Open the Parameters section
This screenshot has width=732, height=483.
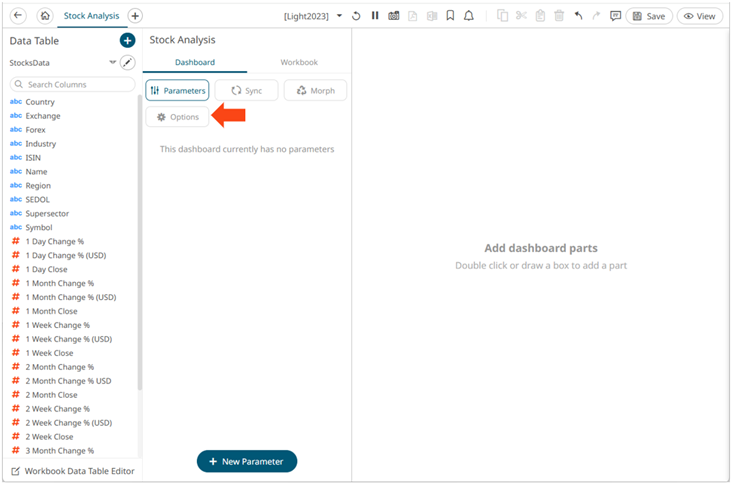tap(177, 91)
